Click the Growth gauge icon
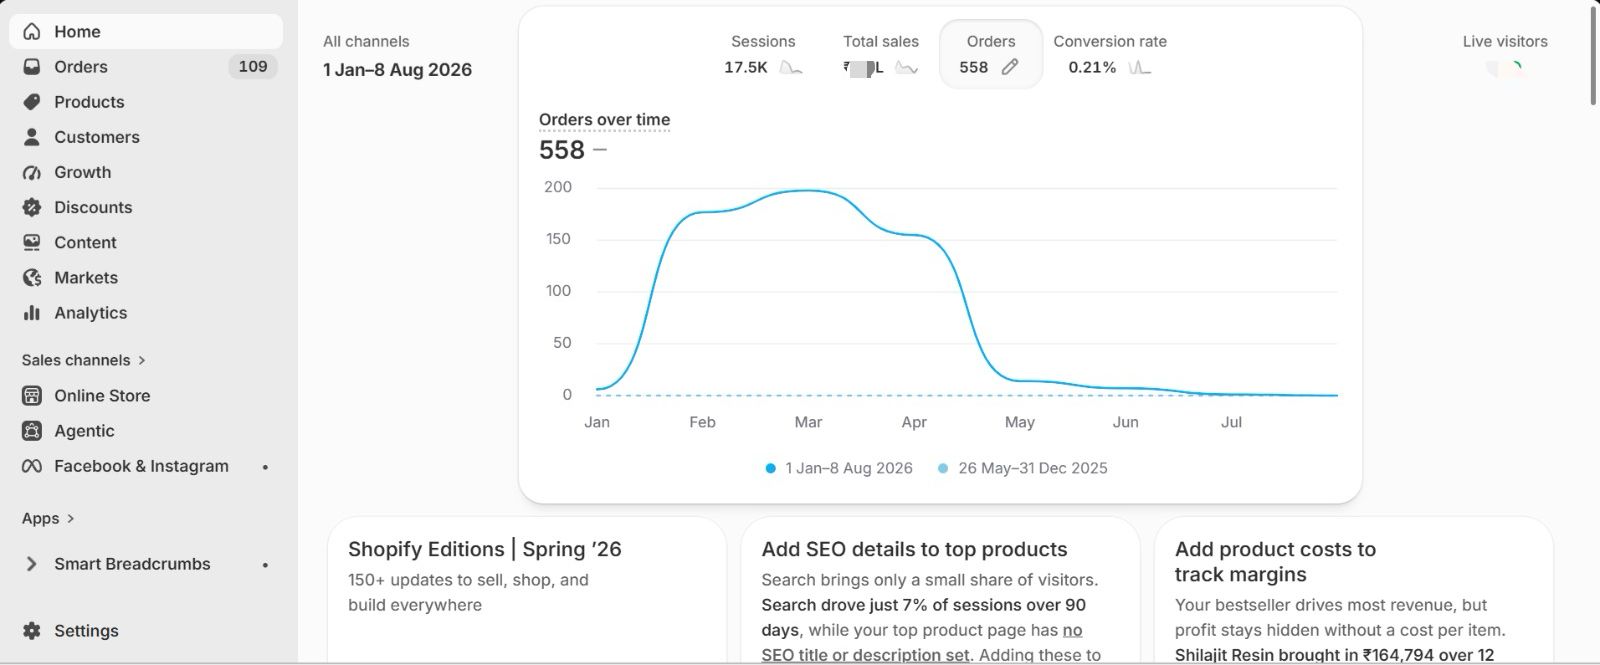 click(32, 172)
